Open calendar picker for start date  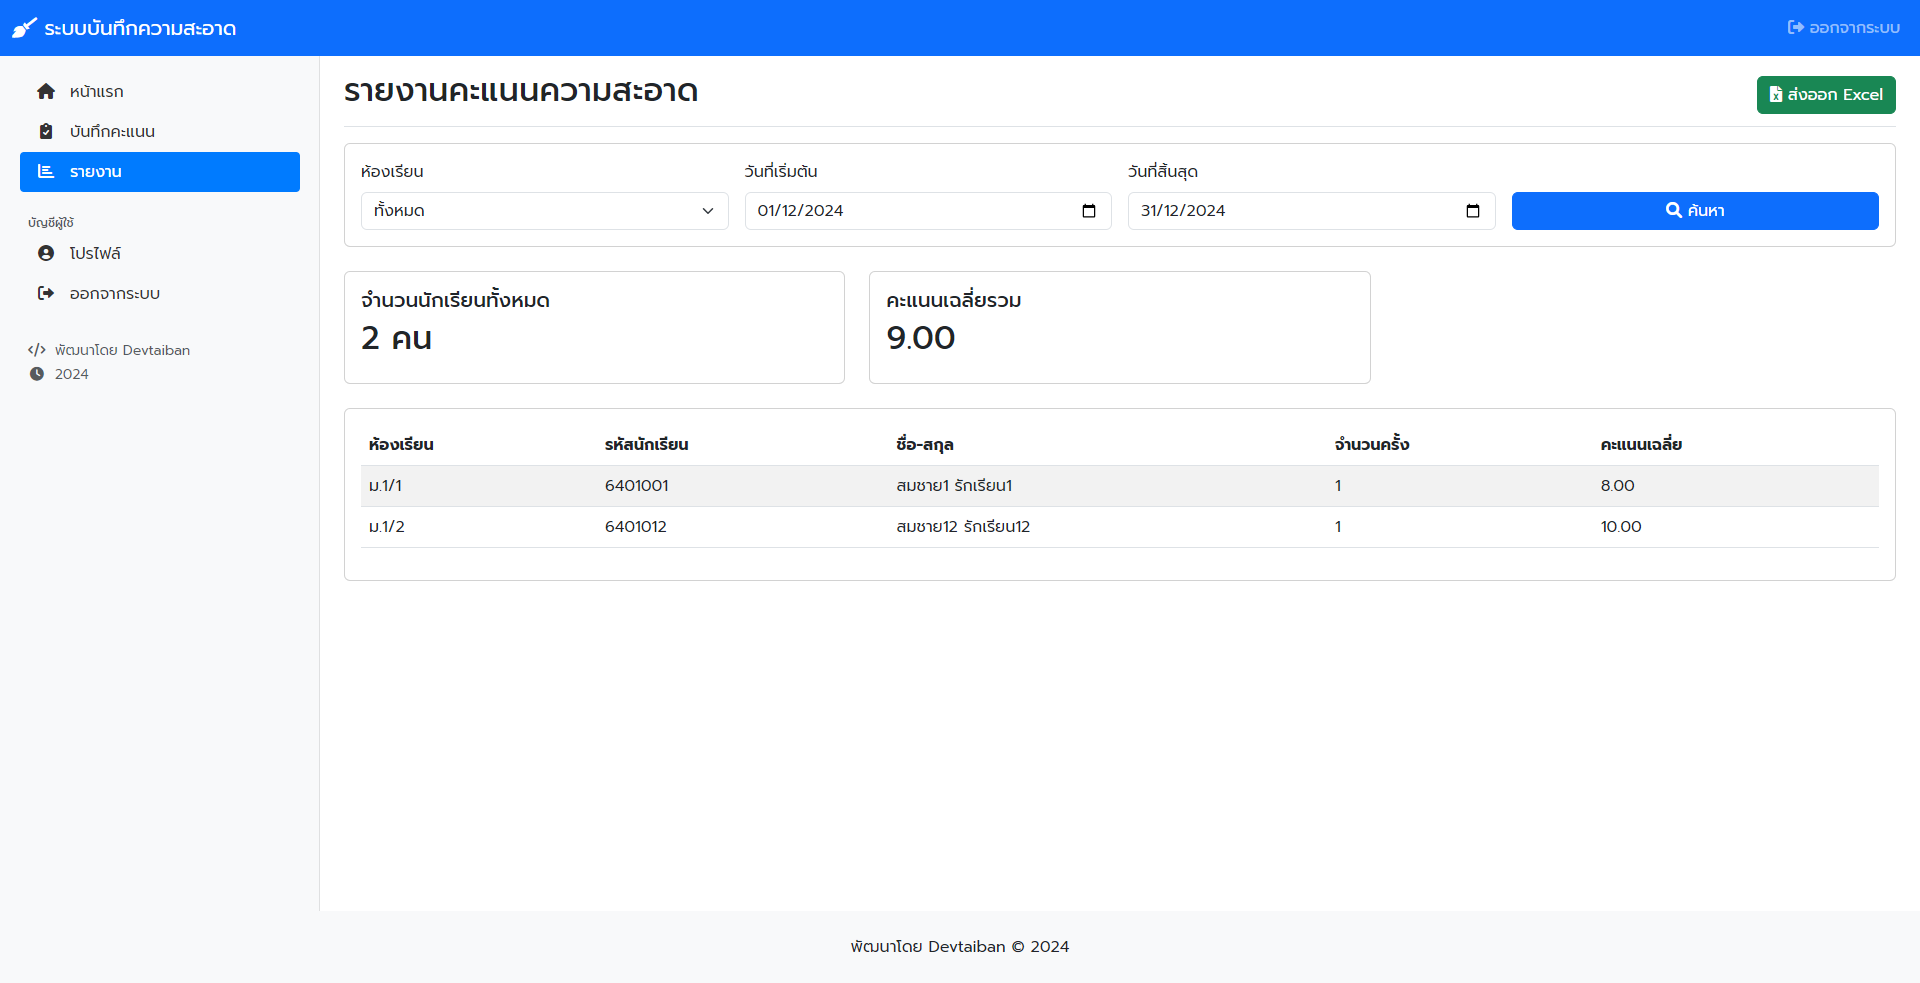pos(1089,211)
